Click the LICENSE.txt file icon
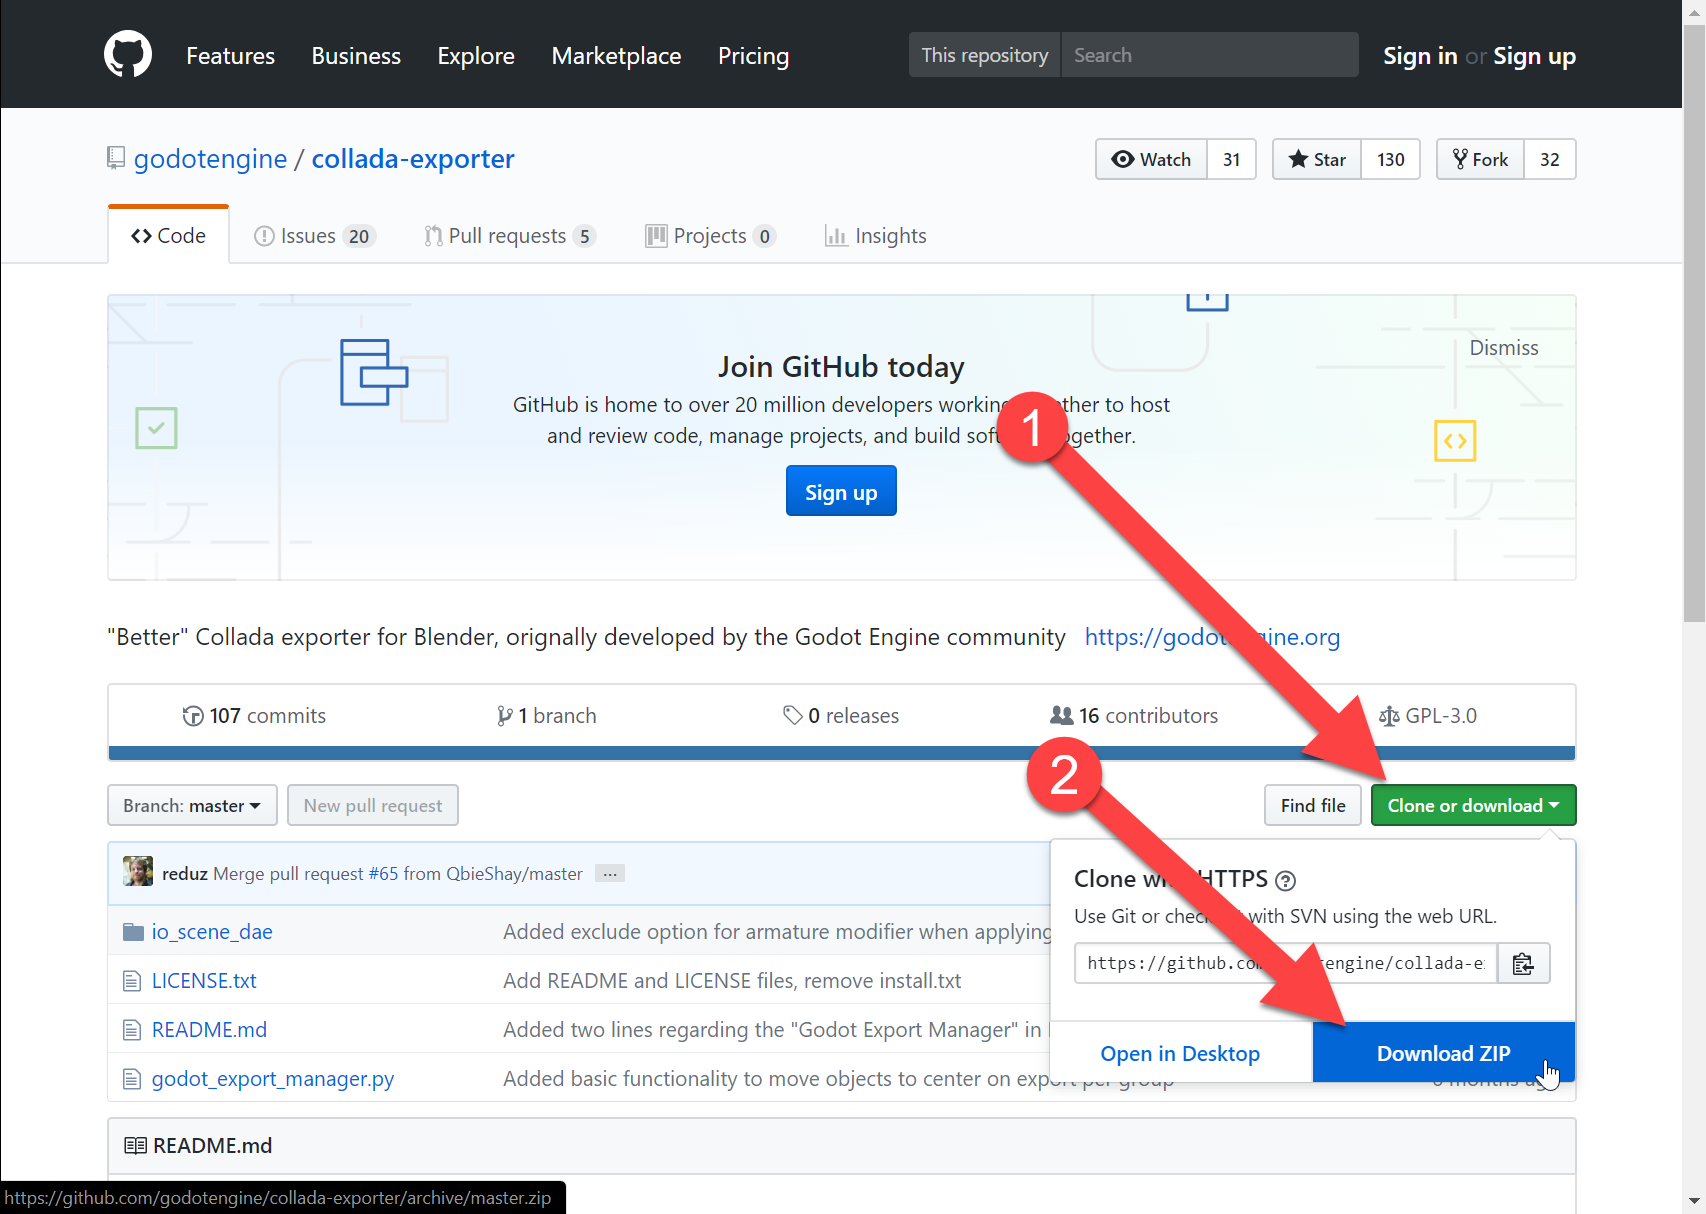This screenshot has width=1706, height=1214. pyautogui.click(x=132, y=981)
